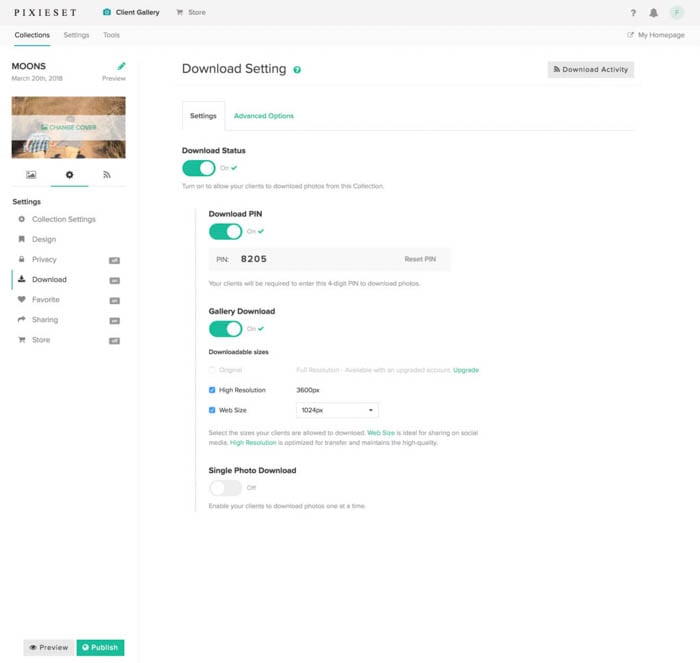Click the PIN value 8205
Viewport: 700px width, 663px height.
[x=254, y=259]
